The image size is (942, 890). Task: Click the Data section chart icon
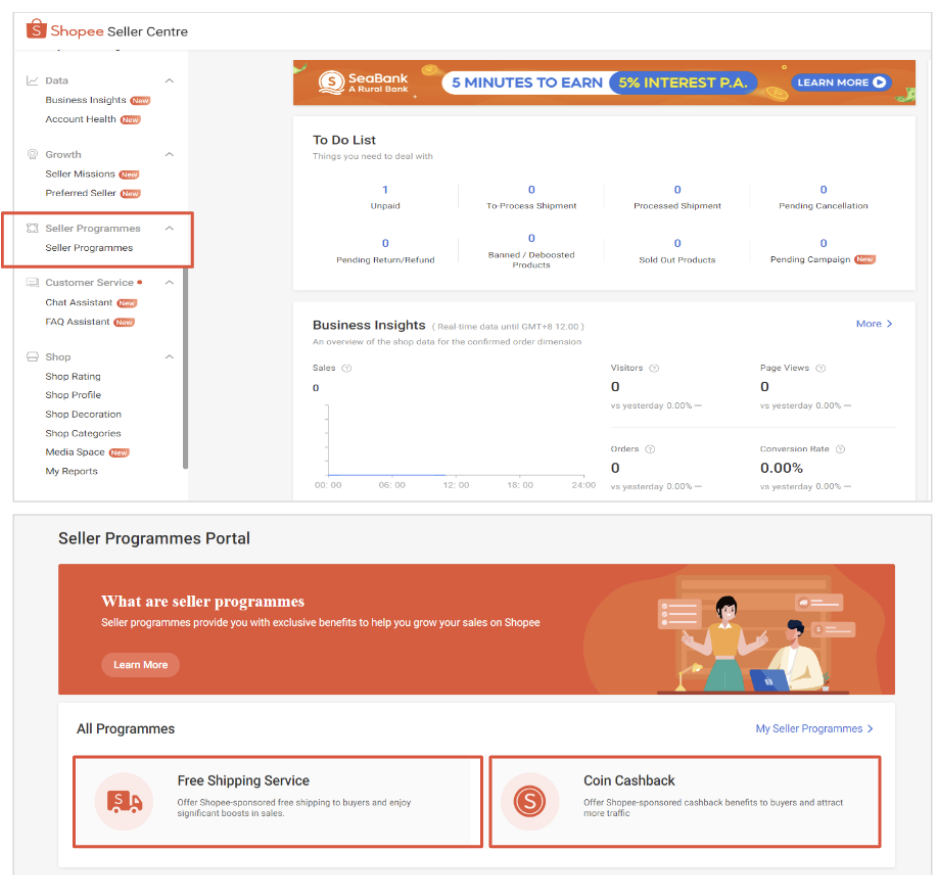click(x=33, y=80)
